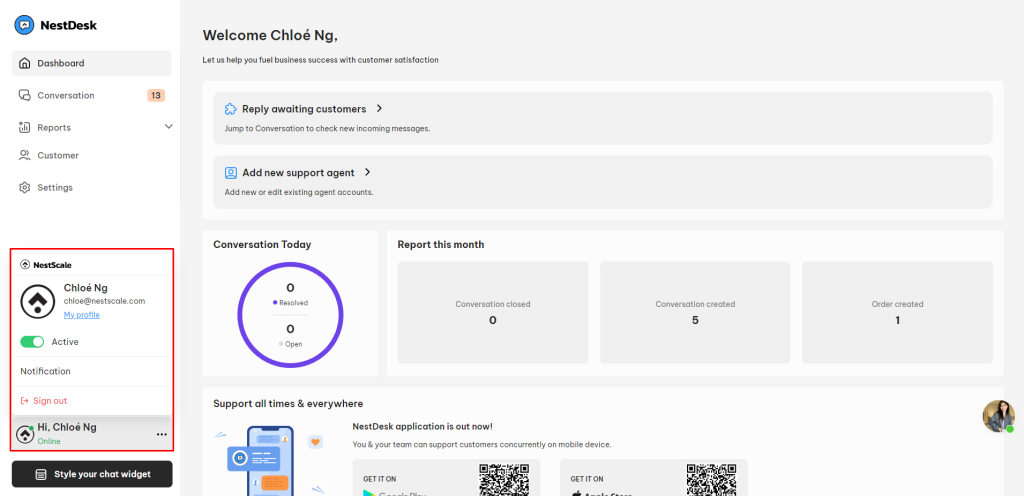Click the chevron after Add new support agent
The width and height of the screenshot is (1024, 496).
tap(368, 173)
